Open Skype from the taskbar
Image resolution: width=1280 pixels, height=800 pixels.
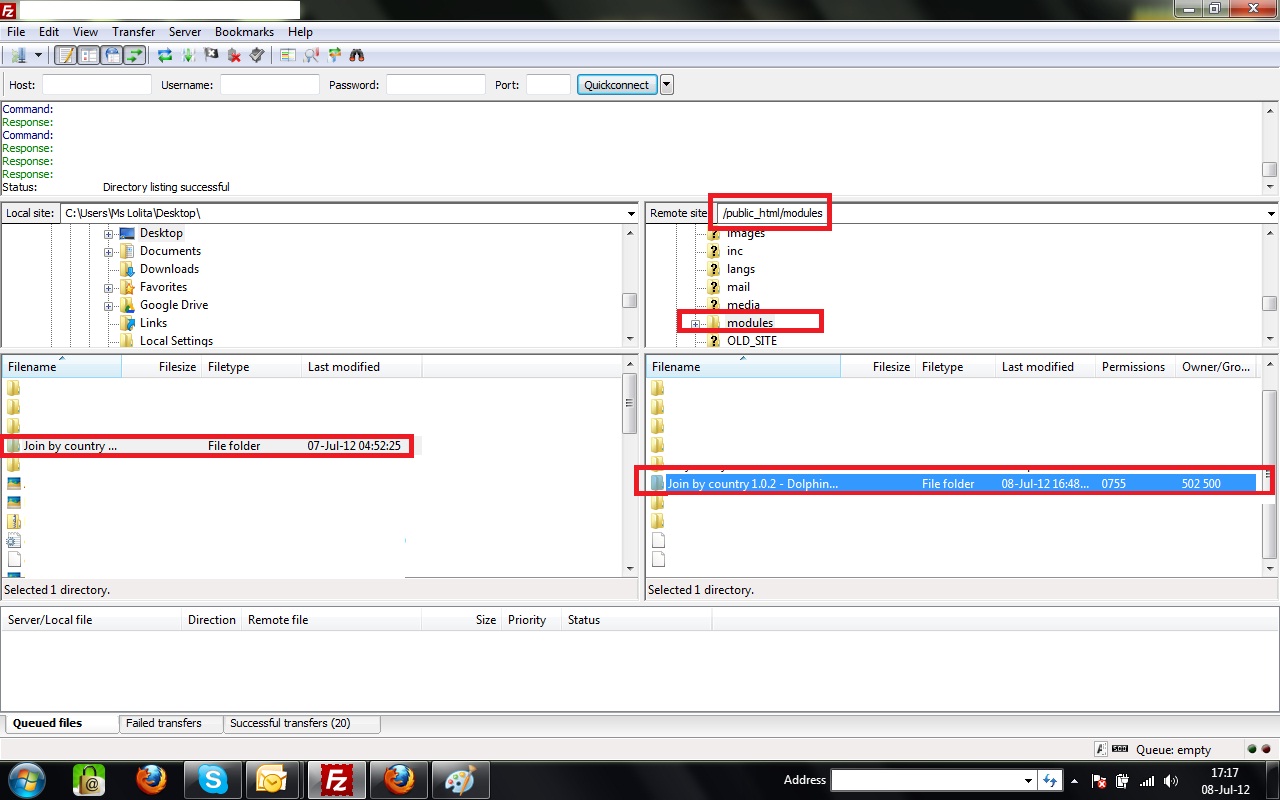212,779
